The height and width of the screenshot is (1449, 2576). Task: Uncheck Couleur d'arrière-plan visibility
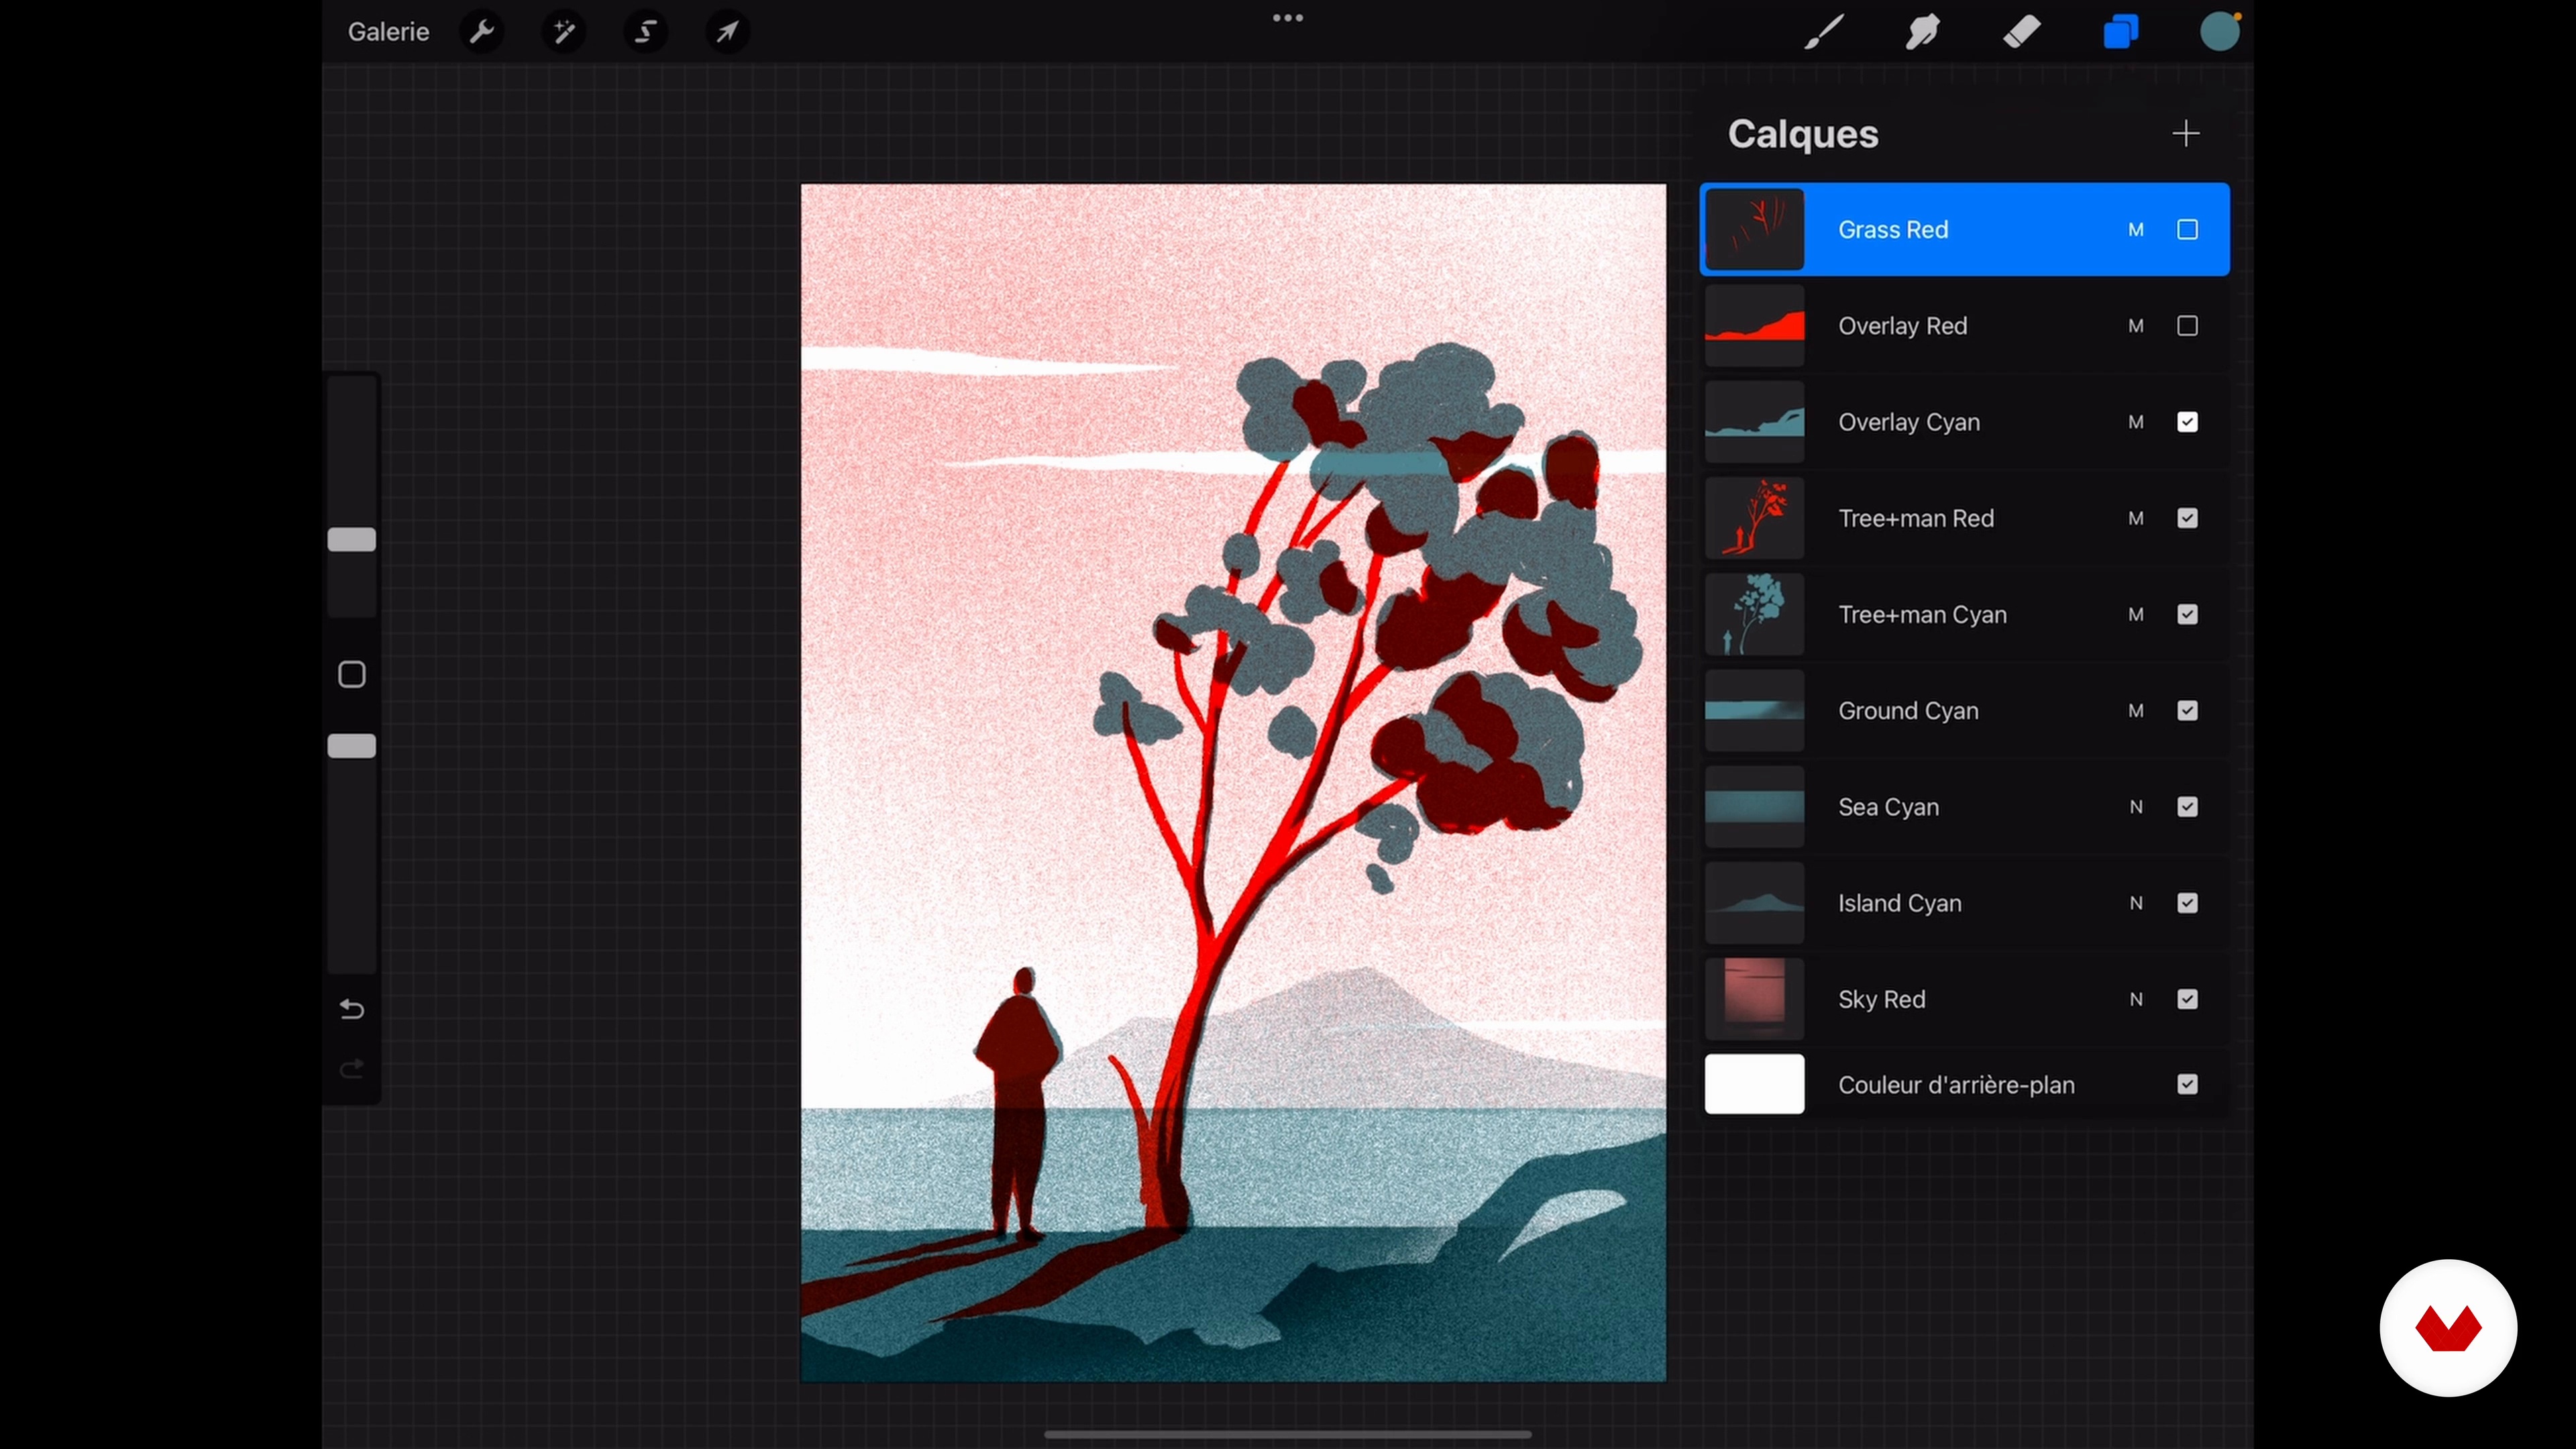pos(2187,1084)
